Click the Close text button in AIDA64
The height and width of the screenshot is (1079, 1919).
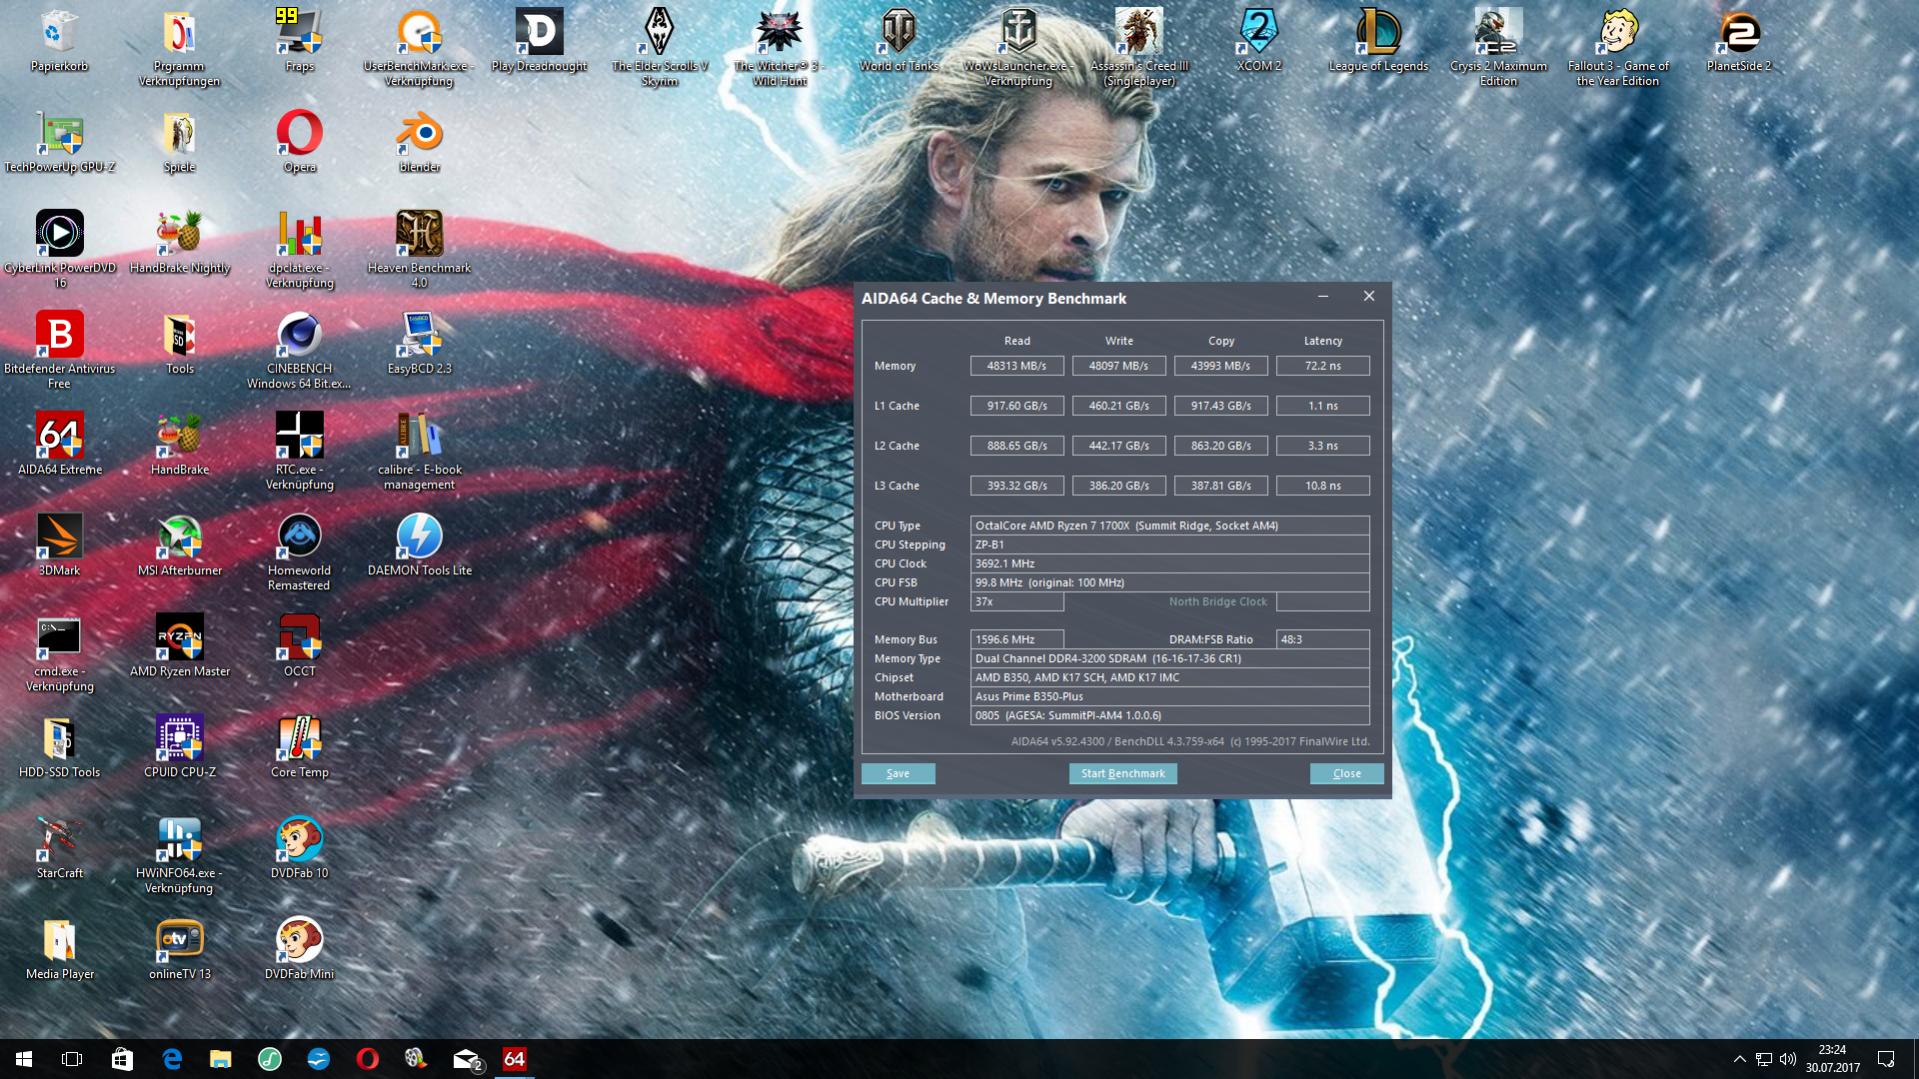(1346, 773)
